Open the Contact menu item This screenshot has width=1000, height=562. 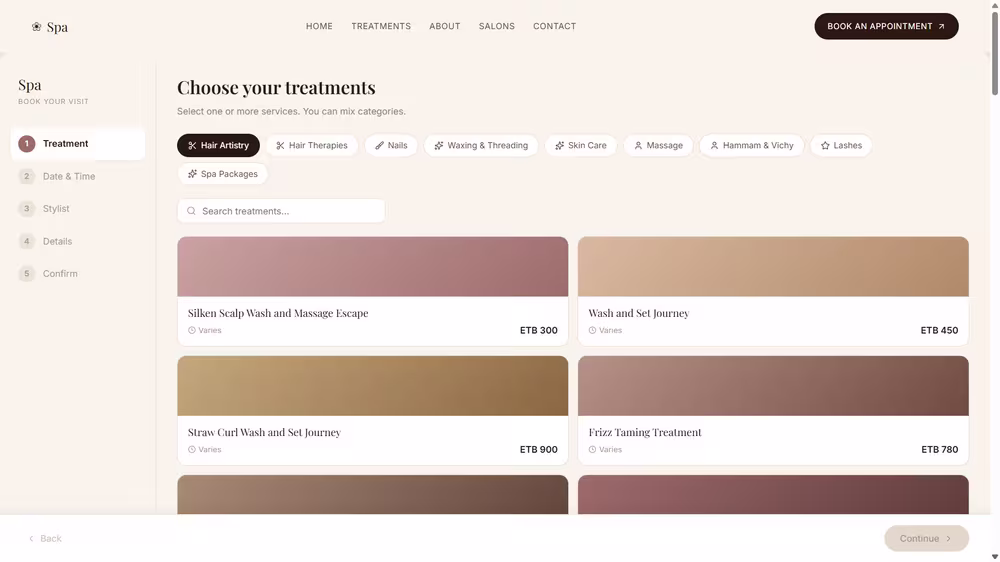coord(554,26)
